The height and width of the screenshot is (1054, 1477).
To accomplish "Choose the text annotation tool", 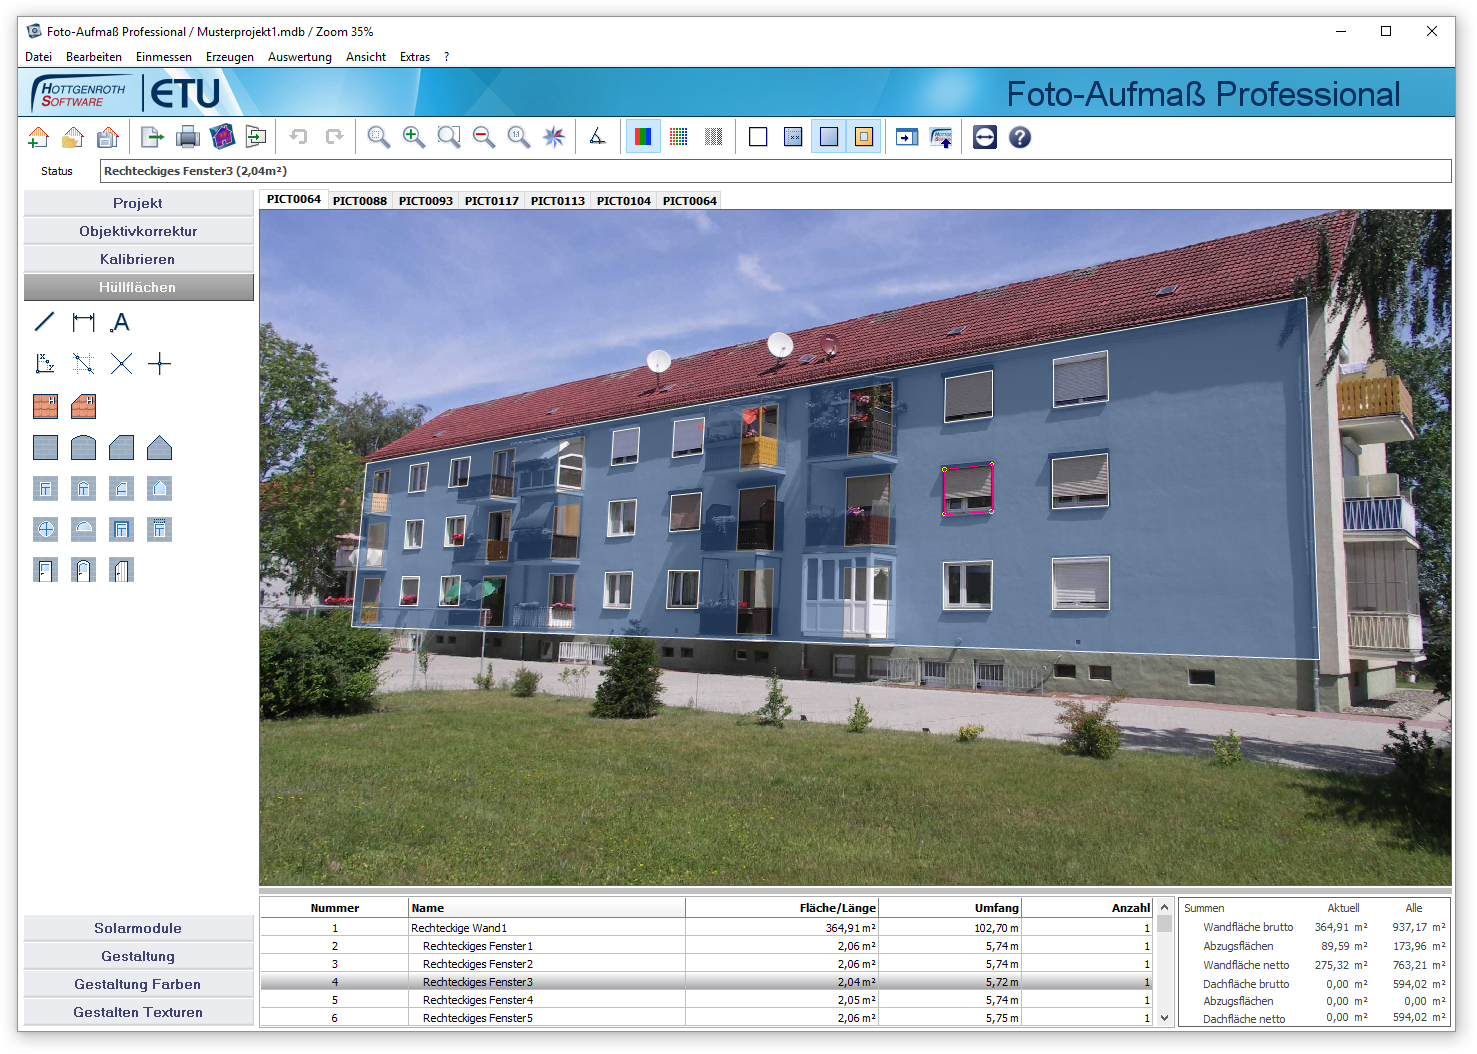I will tap(121, 322).
